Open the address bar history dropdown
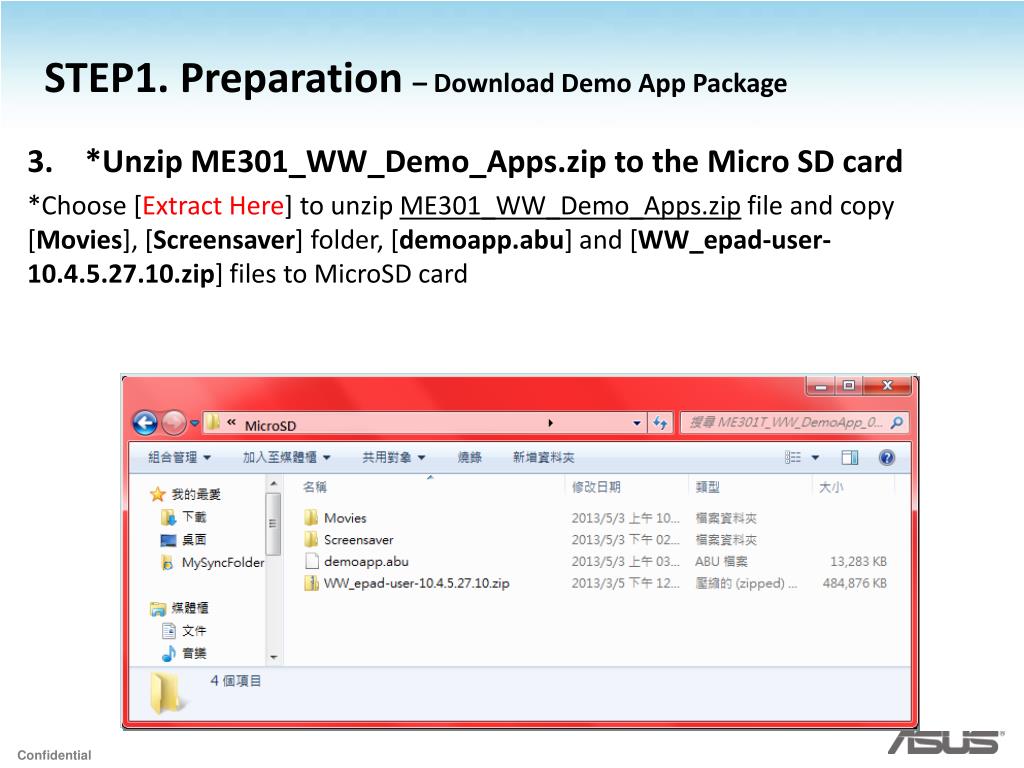 pos(637,423)
